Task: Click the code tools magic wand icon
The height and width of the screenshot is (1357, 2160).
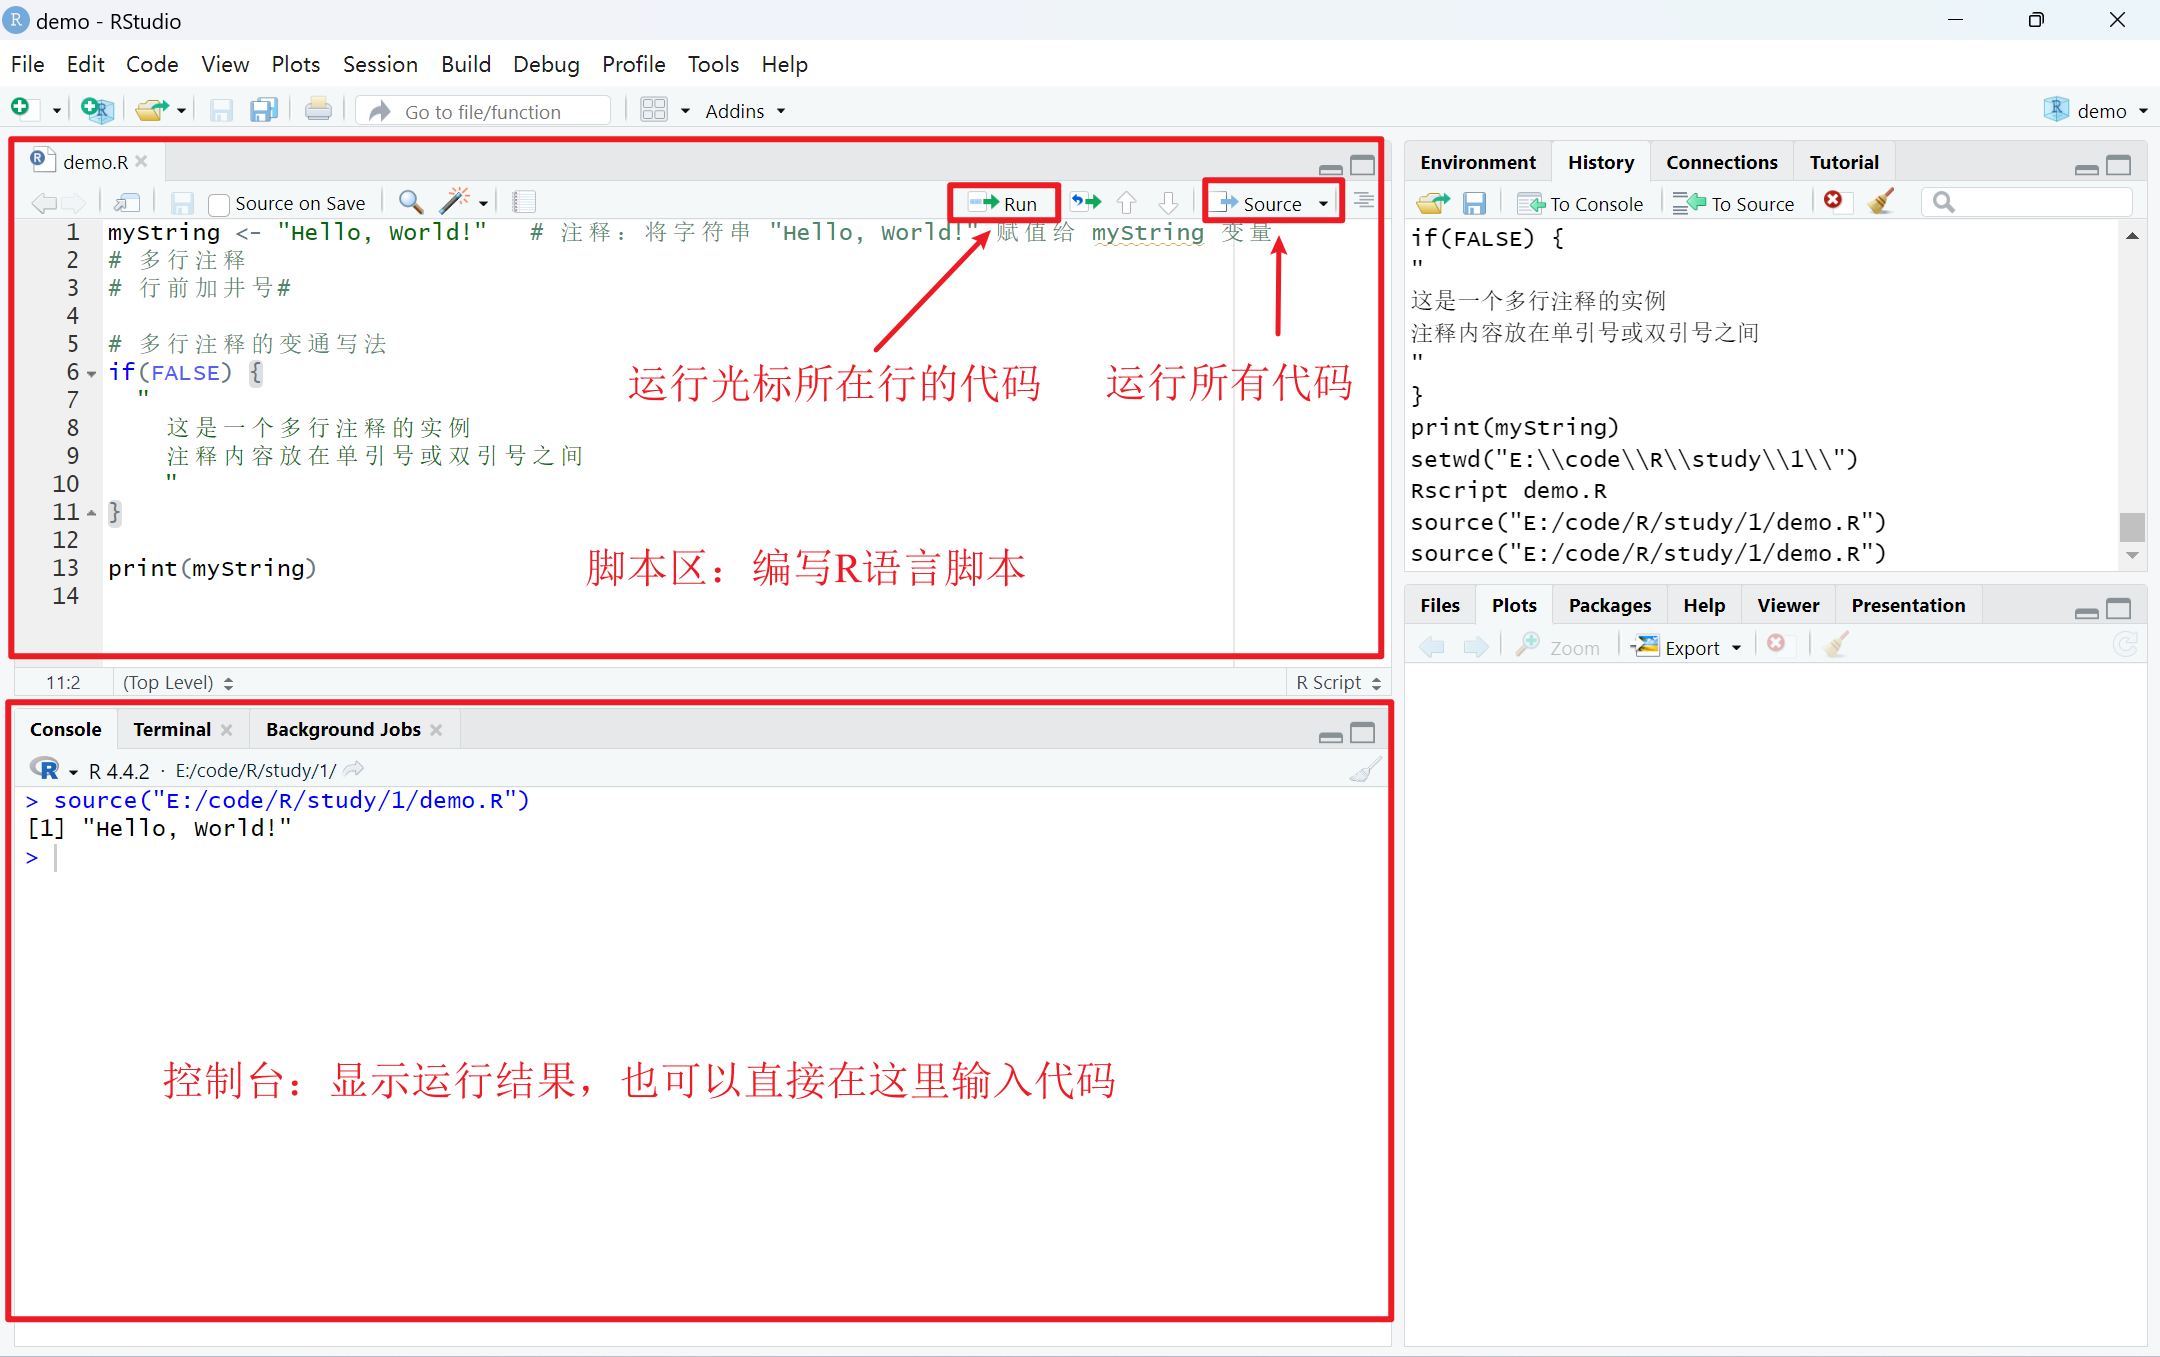Action: [x=455, y=201]
